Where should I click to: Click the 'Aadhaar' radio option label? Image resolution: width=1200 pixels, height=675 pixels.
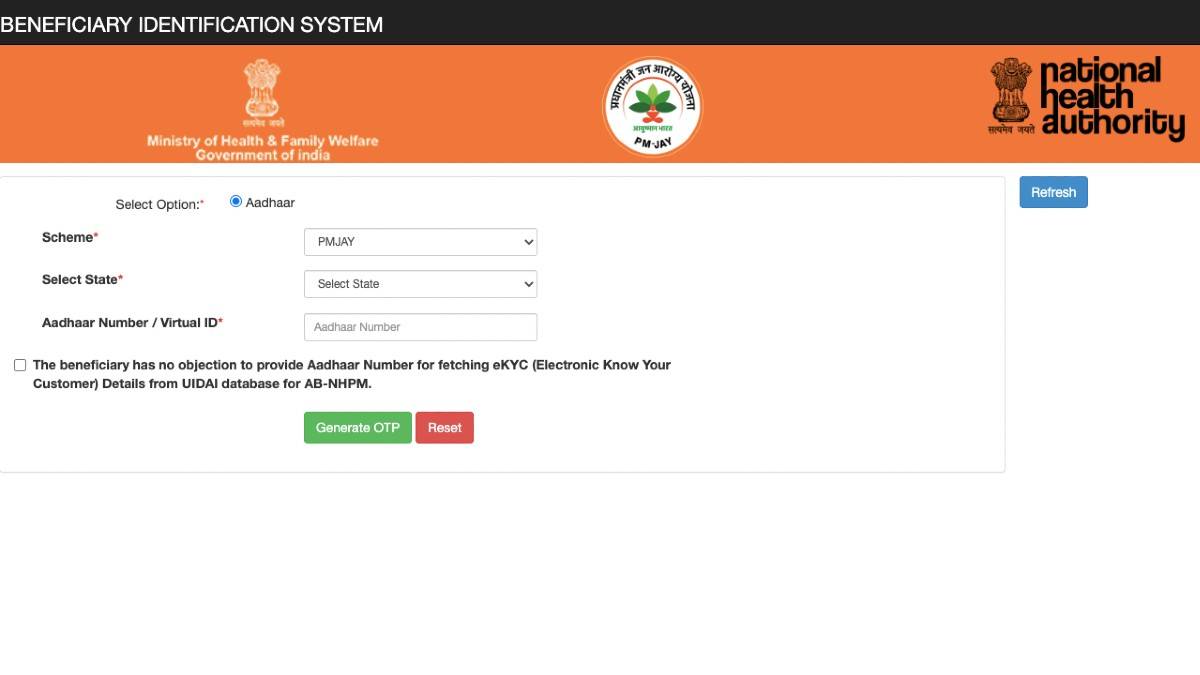270,203
